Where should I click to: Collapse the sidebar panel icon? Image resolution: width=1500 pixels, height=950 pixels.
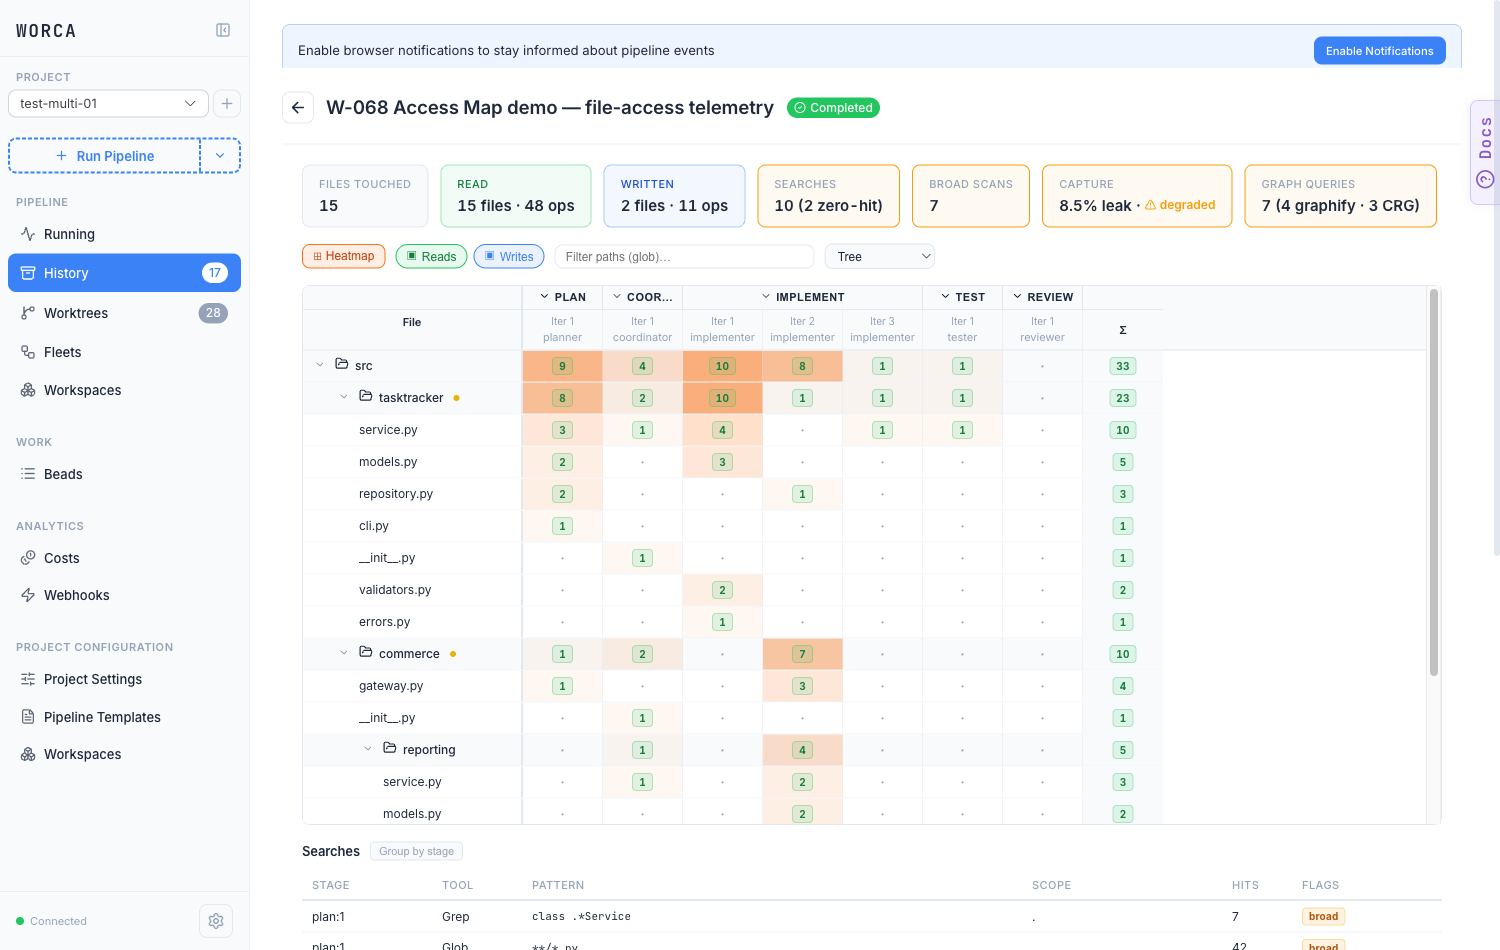[223, 30]
